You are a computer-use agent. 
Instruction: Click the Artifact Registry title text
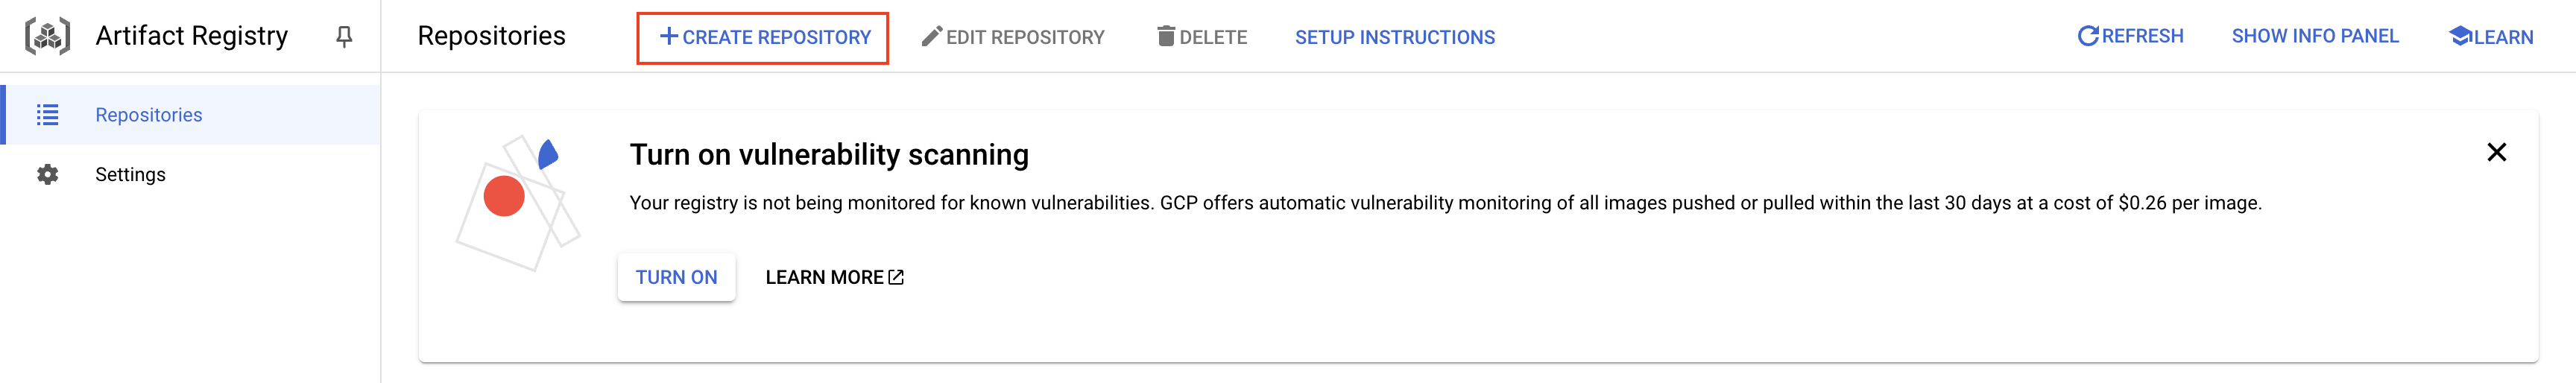point(192,36)
